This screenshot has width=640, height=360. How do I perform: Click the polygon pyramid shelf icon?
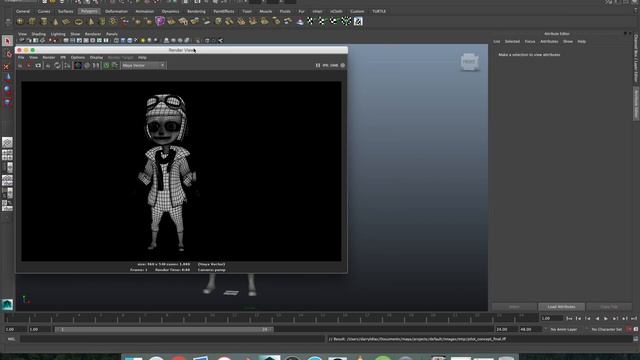click(91, 21)
